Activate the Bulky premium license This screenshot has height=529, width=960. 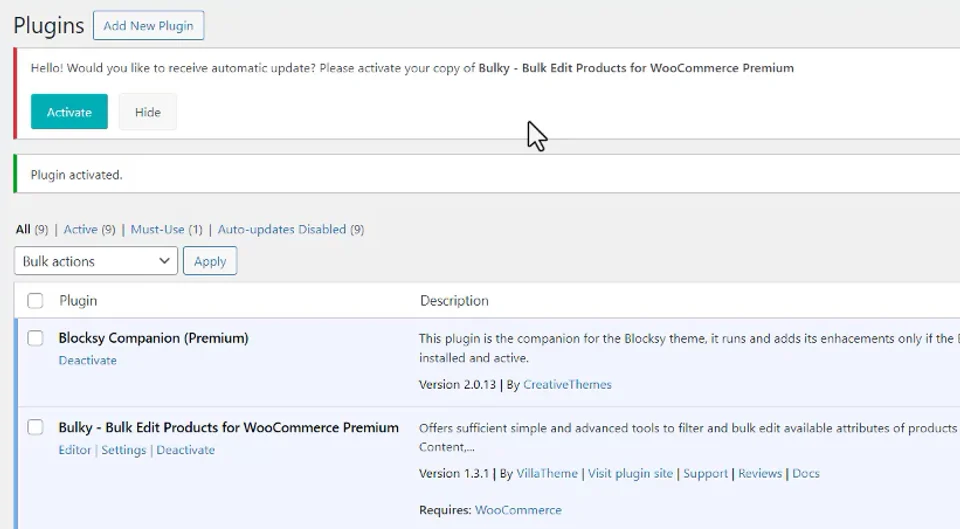coord(69,111)
